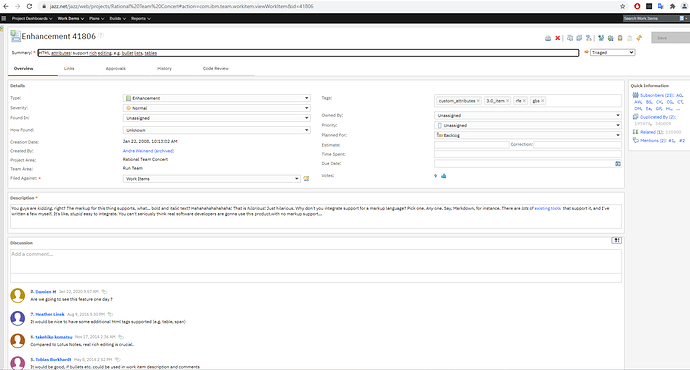Click the red X delete icon
The image size is (690, 370).
558,38
